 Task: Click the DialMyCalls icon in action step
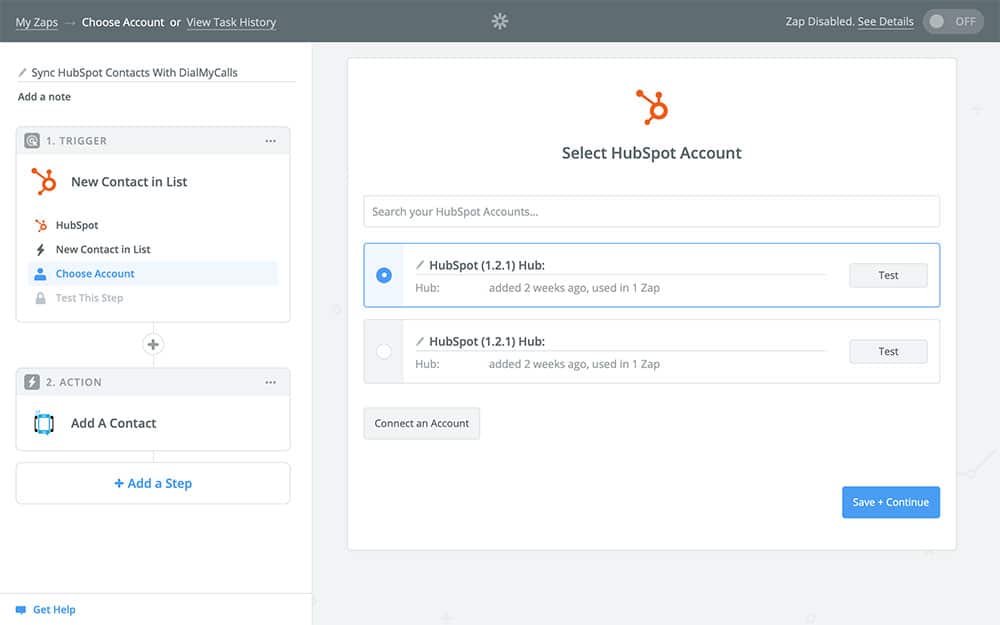point(44,423)
